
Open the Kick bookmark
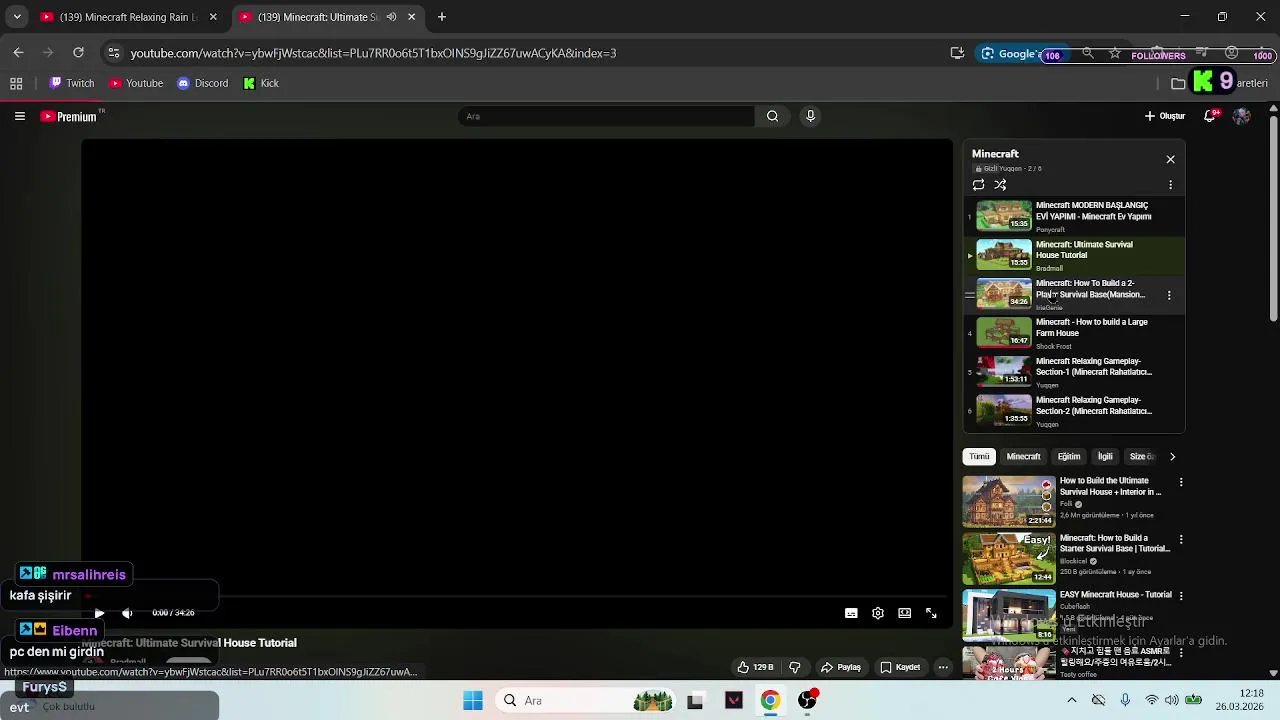click(x=261, y=84)
